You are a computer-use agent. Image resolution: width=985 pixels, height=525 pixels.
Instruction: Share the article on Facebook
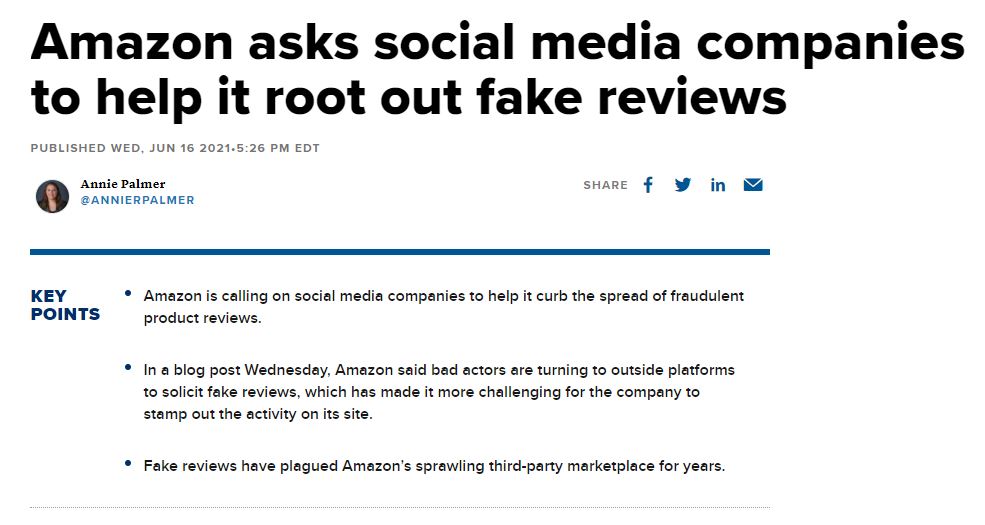(x=648, y=185)
